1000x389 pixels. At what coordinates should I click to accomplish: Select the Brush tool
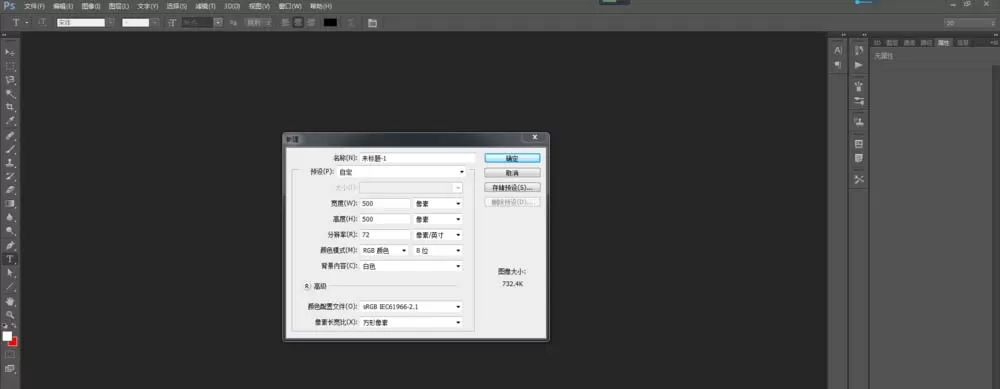click(x=10, y=149)
